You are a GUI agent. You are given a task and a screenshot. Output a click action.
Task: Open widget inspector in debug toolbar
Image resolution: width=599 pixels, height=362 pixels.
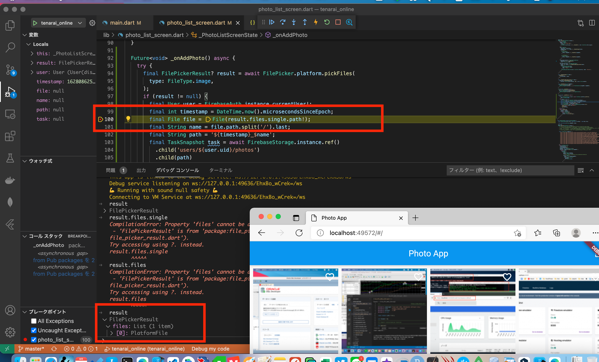coord(349,22)
